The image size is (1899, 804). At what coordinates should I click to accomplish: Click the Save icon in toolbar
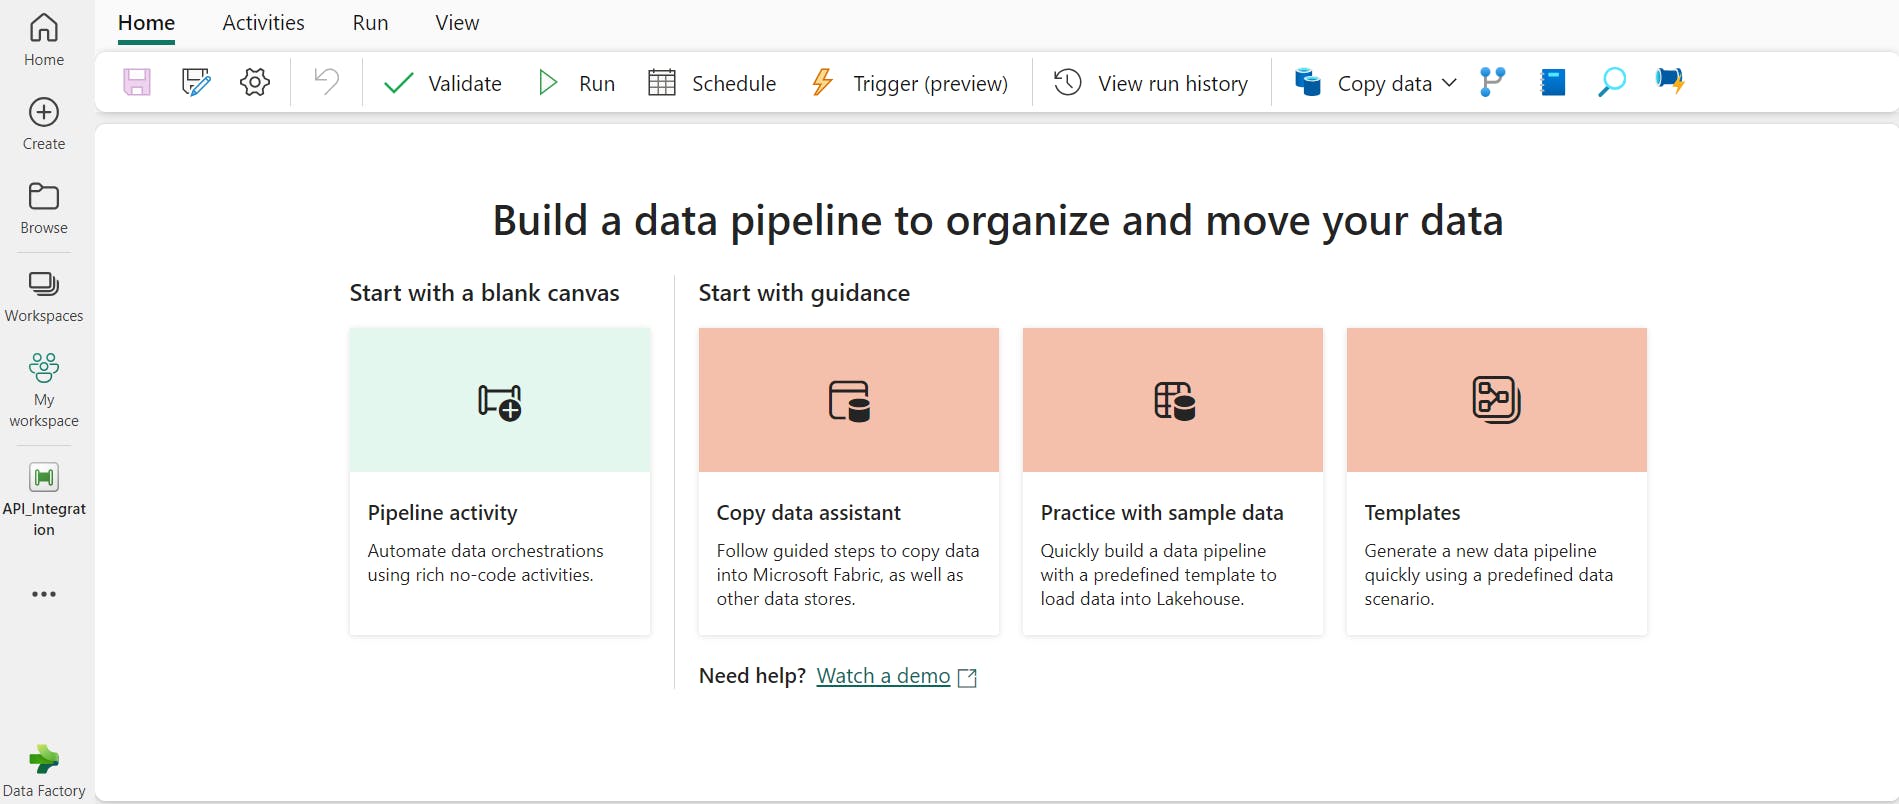point(137,82)
